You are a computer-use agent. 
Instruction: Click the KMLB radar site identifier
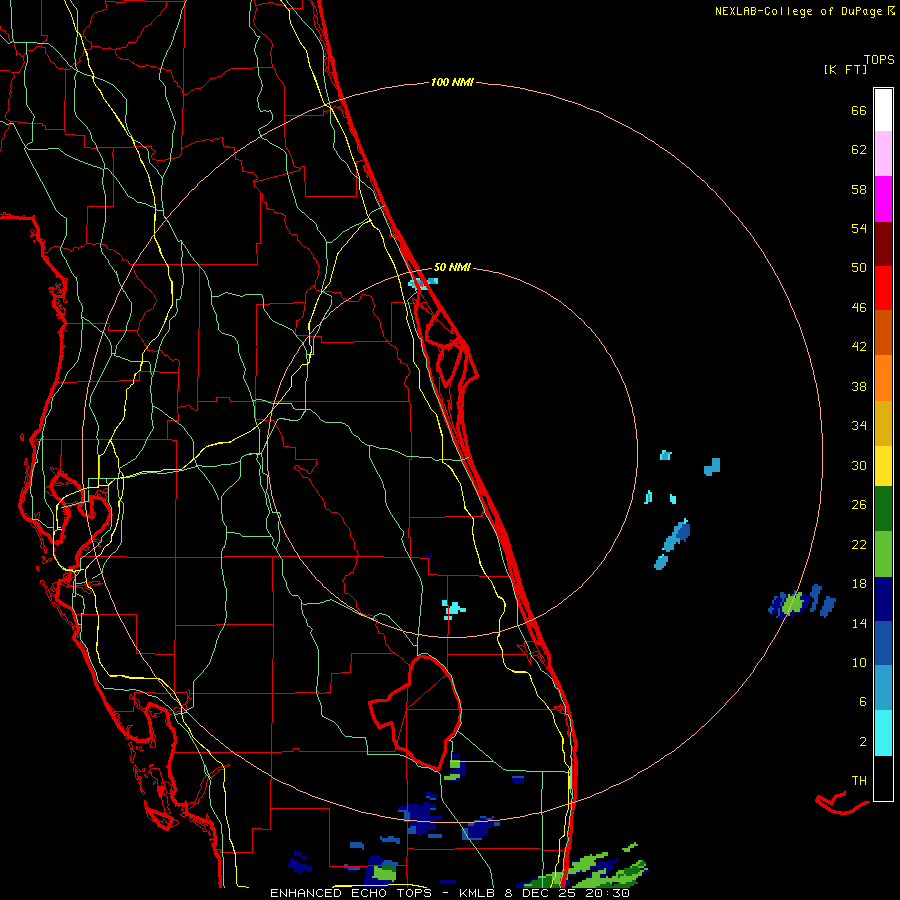(x=478, y=893)
